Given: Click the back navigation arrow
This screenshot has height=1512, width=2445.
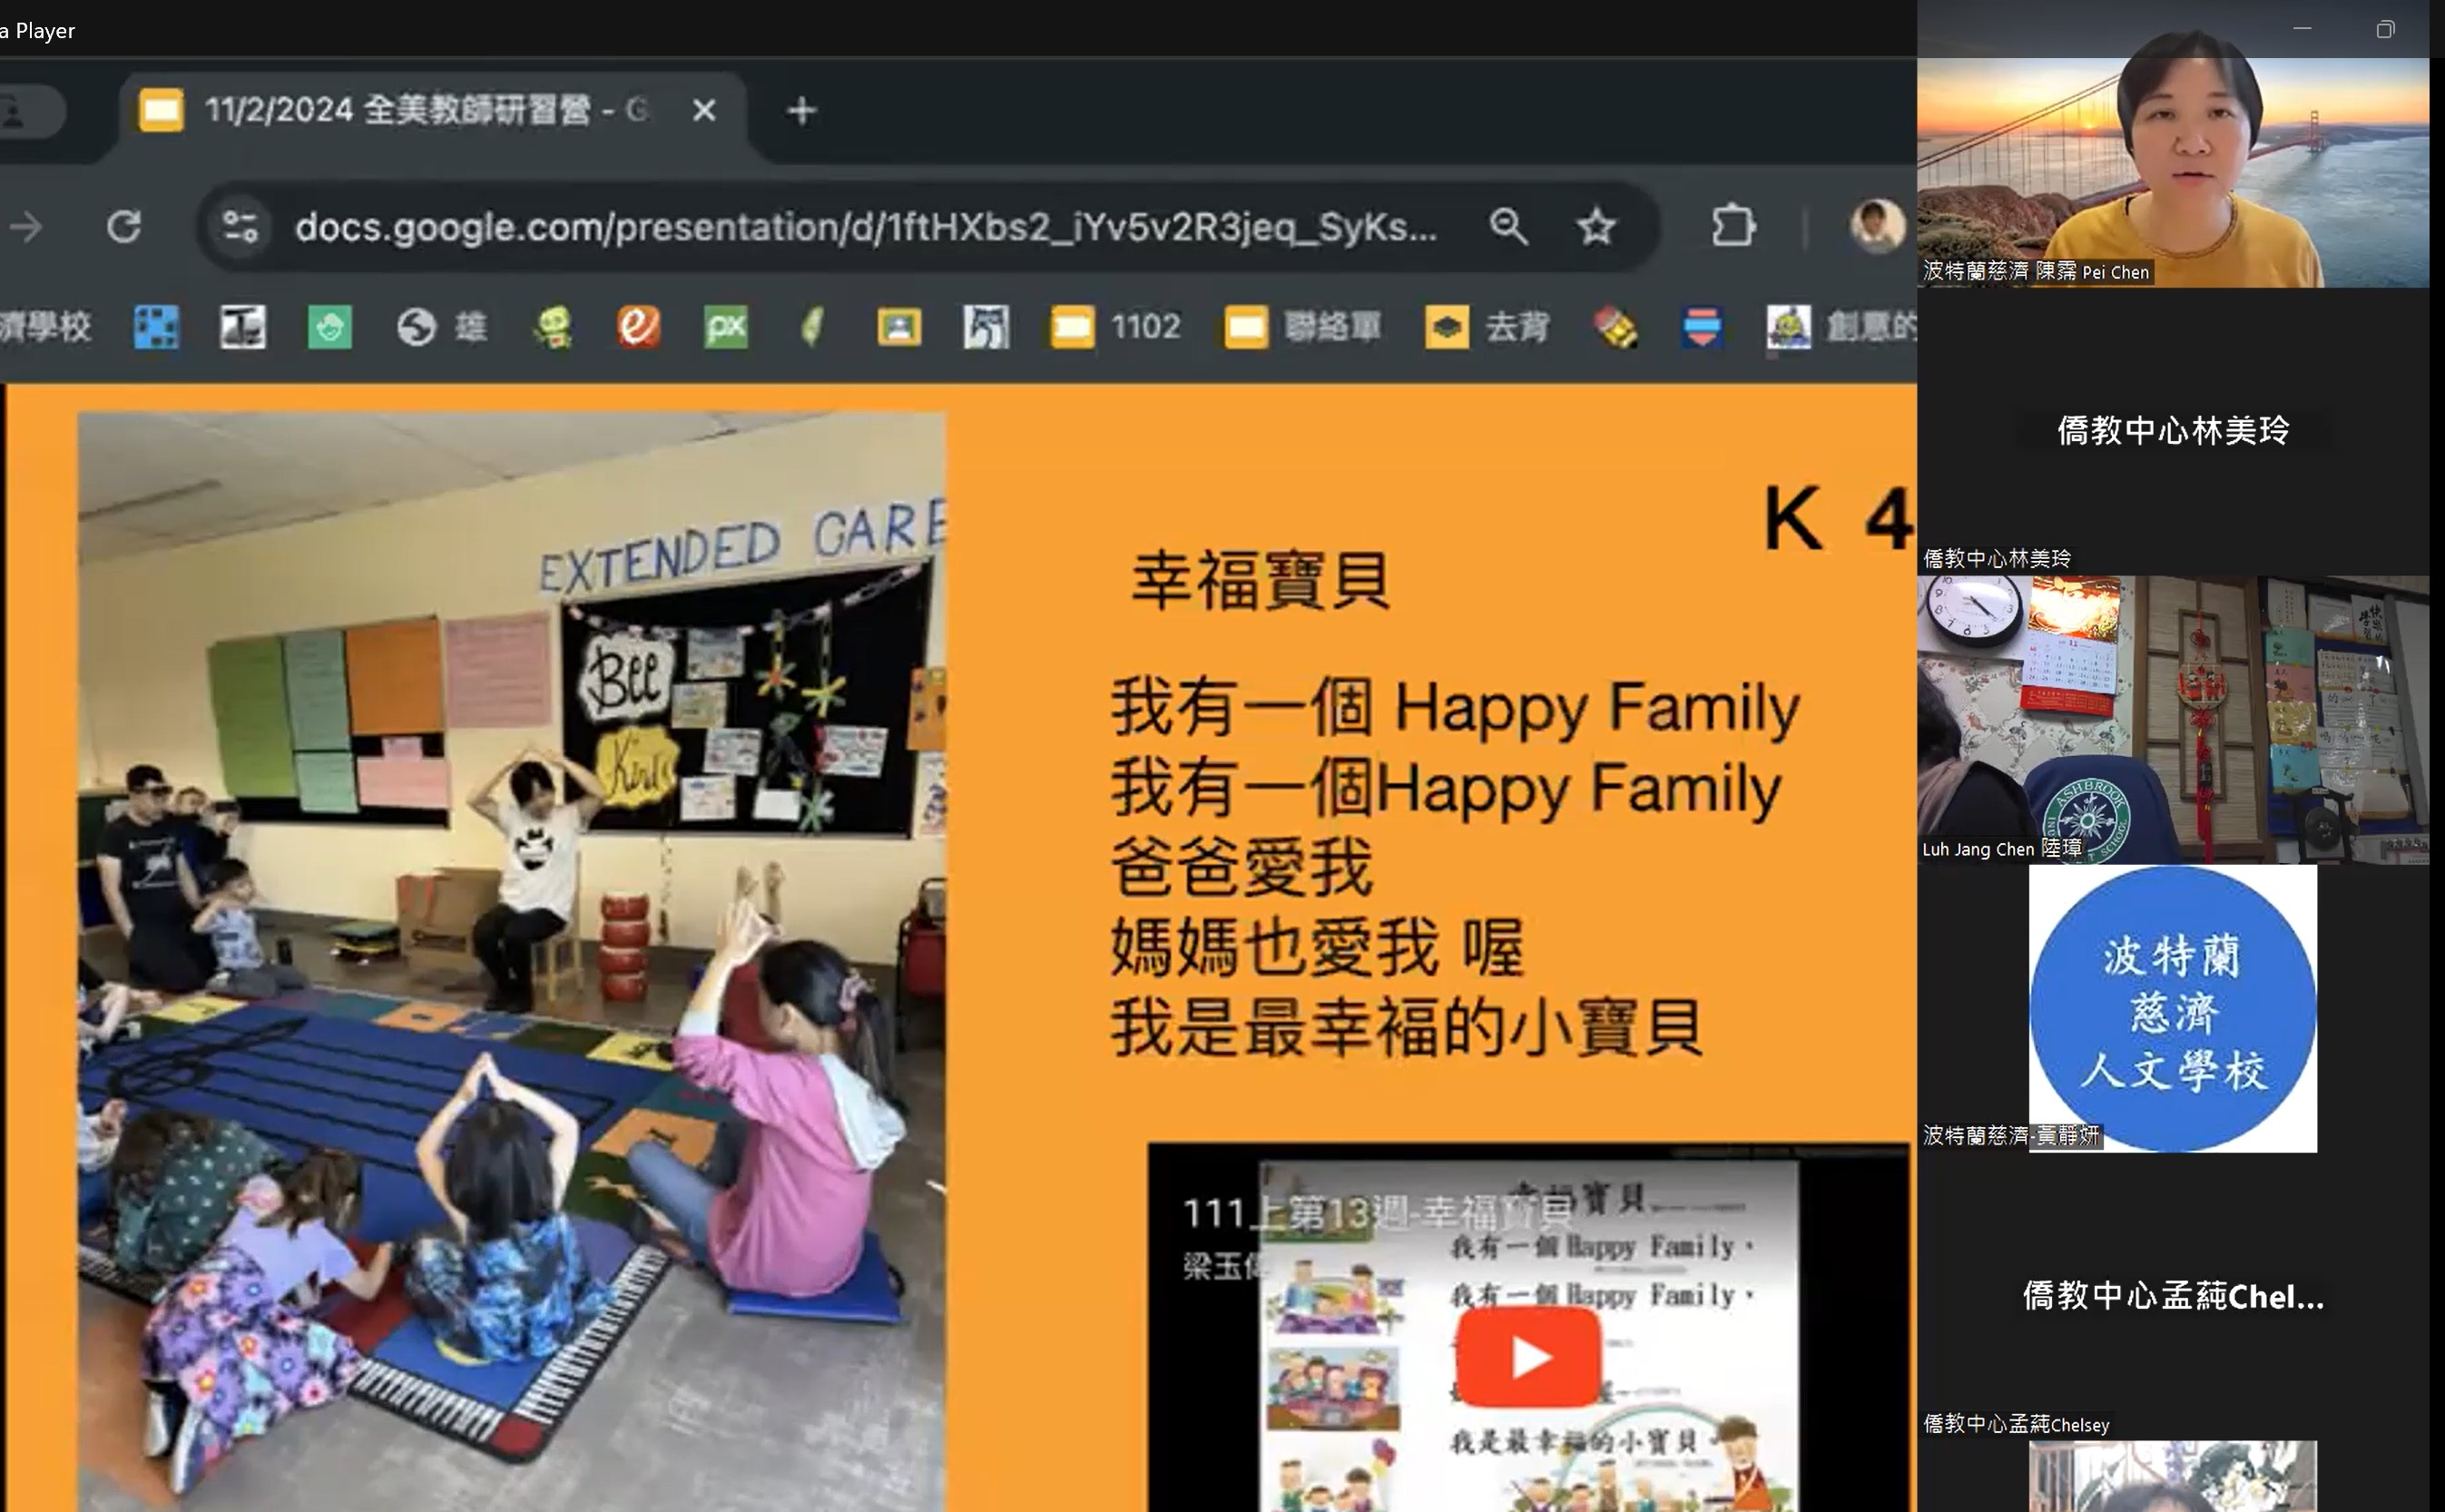Looking at the screenshot, I should (x=27, y=227).
